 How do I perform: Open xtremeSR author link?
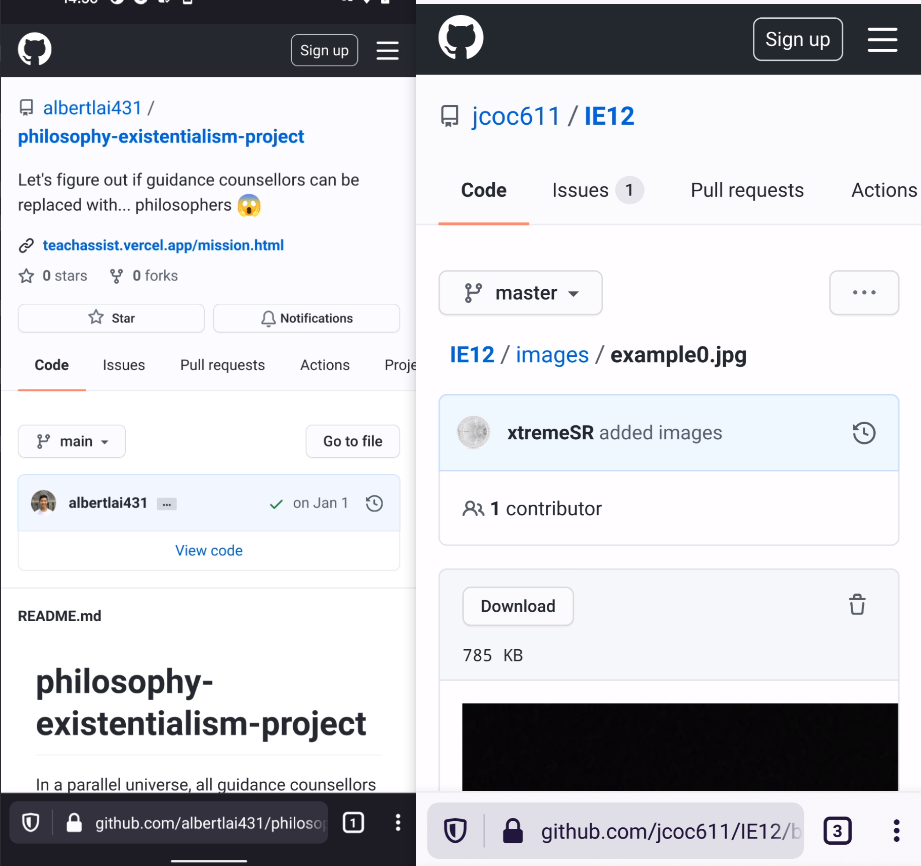coord(550,433)
